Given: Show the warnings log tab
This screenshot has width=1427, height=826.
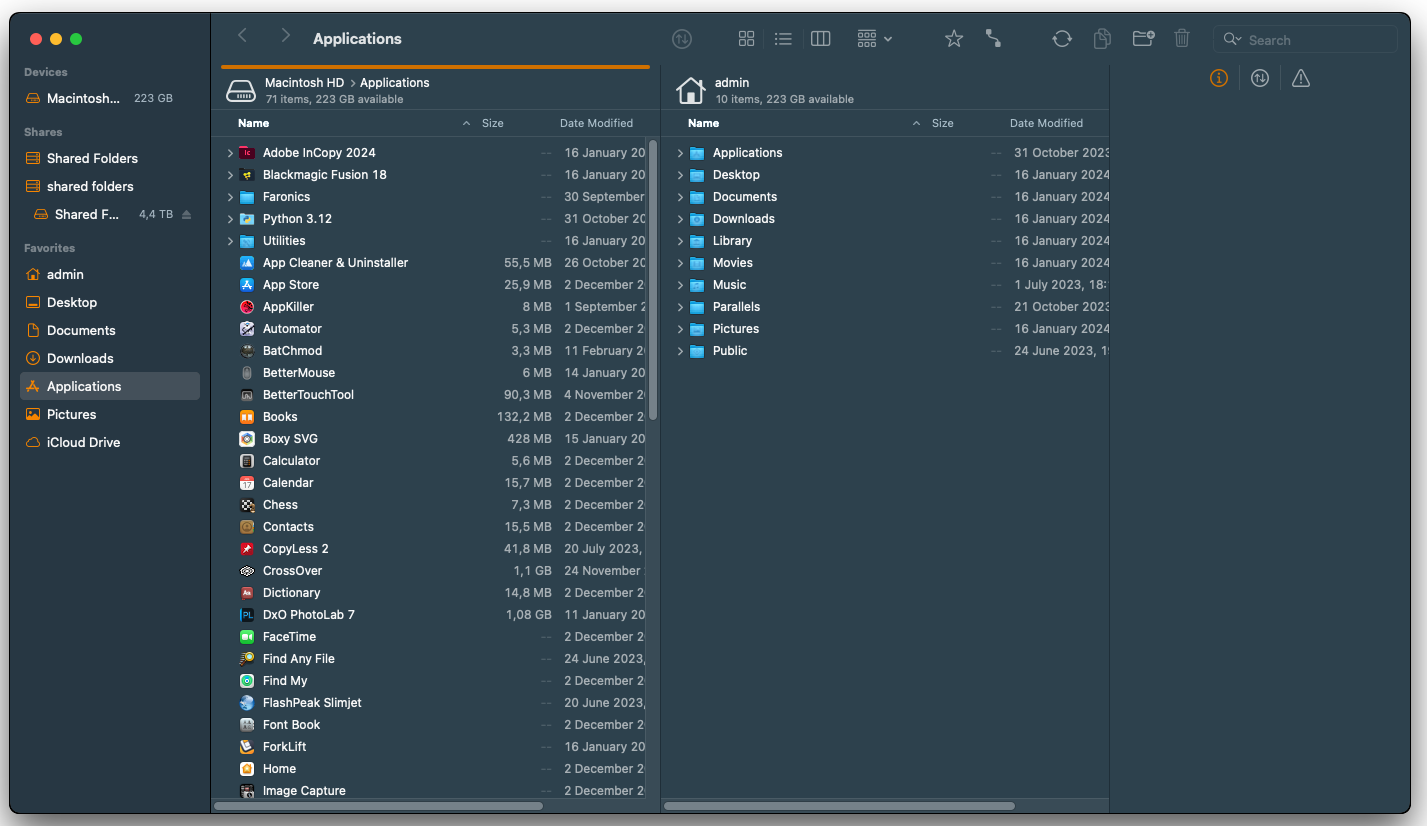Looking at the screenshot, I should click(1300, 78).
